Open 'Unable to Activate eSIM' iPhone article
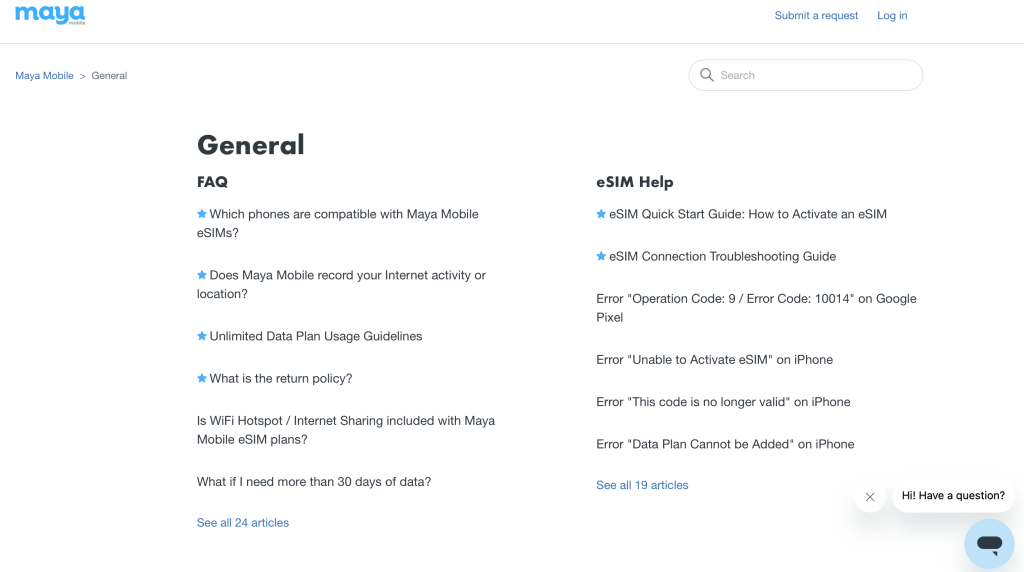Viewport: 1024px width, 572px height. (714, 360)
